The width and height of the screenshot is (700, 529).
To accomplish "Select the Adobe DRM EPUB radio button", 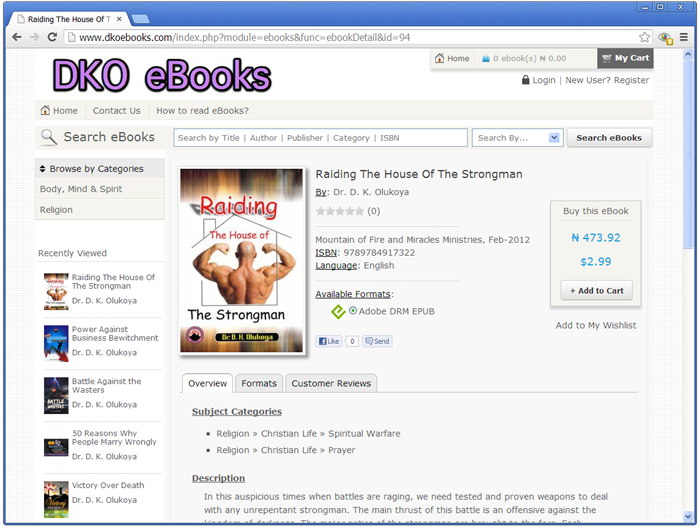I will click(353, 311).
